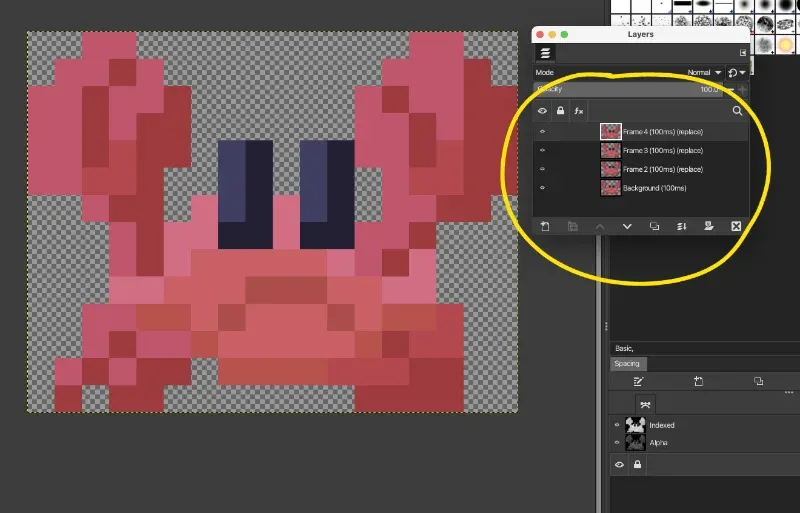Open layer search magnifier icon
Viewport: 800px width, 513px height.
tap(738, 111)
